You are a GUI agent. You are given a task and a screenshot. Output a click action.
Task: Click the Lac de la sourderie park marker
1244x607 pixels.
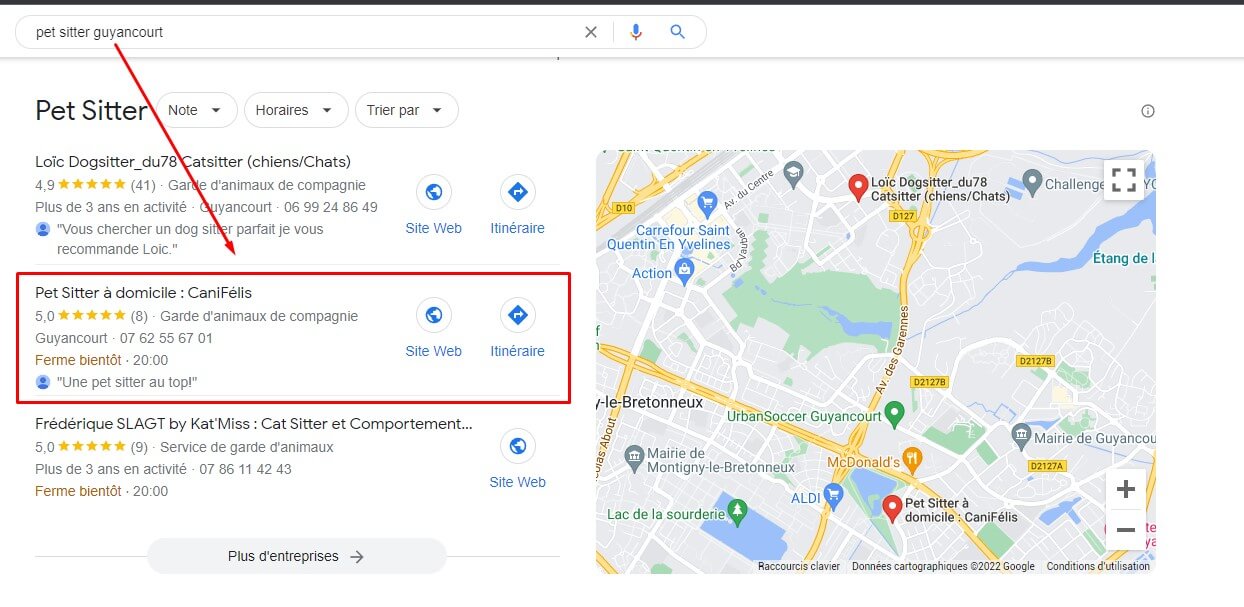click(x=738, y=511)
